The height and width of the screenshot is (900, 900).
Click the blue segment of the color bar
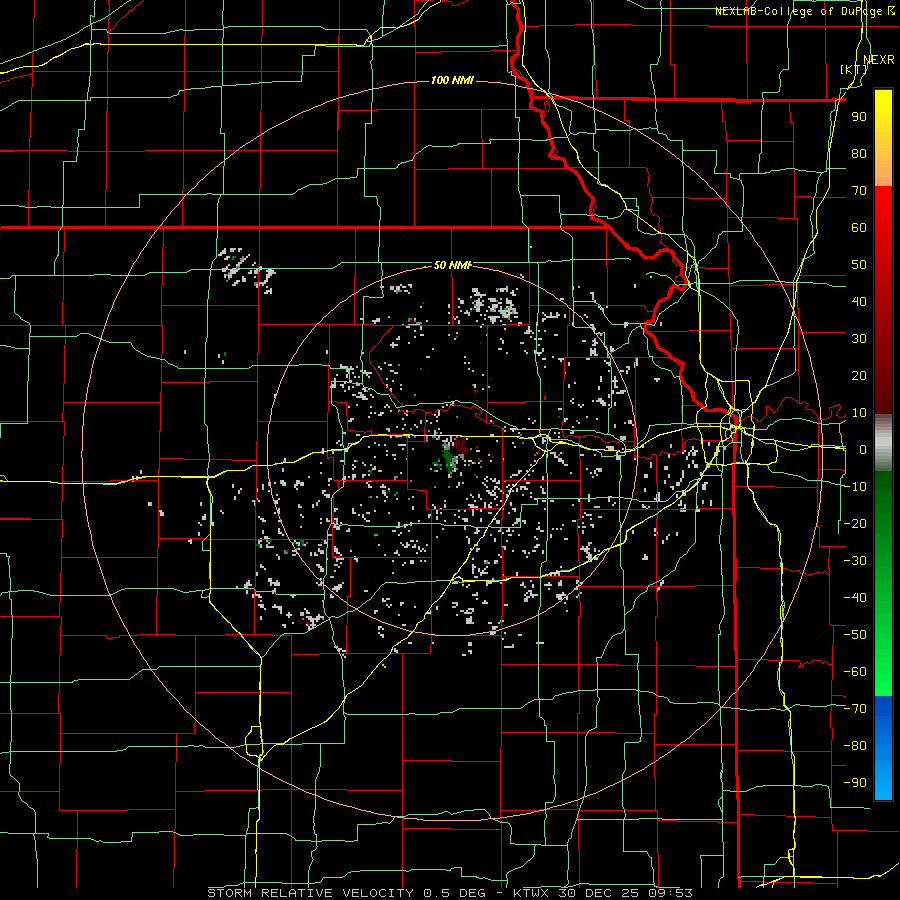pos(883,748)
